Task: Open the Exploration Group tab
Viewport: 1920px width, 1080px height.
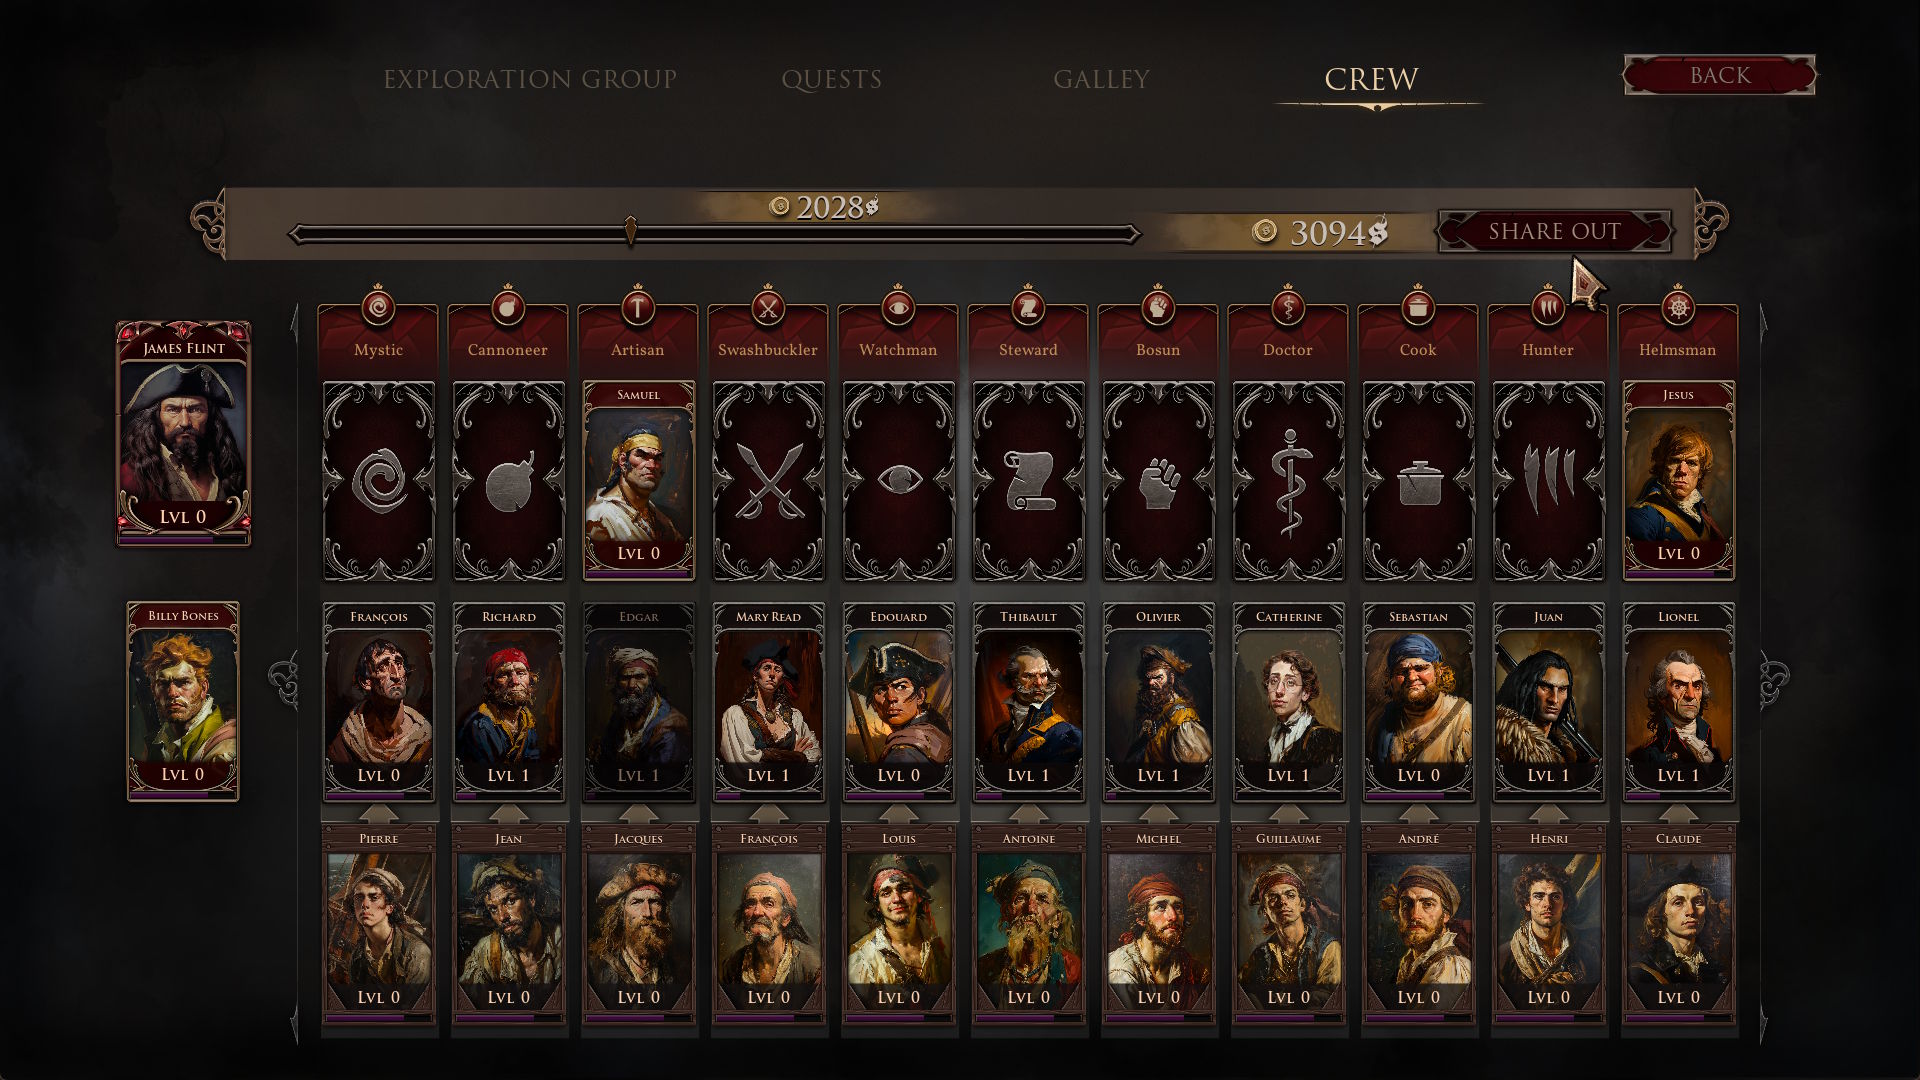Action: 530,79
